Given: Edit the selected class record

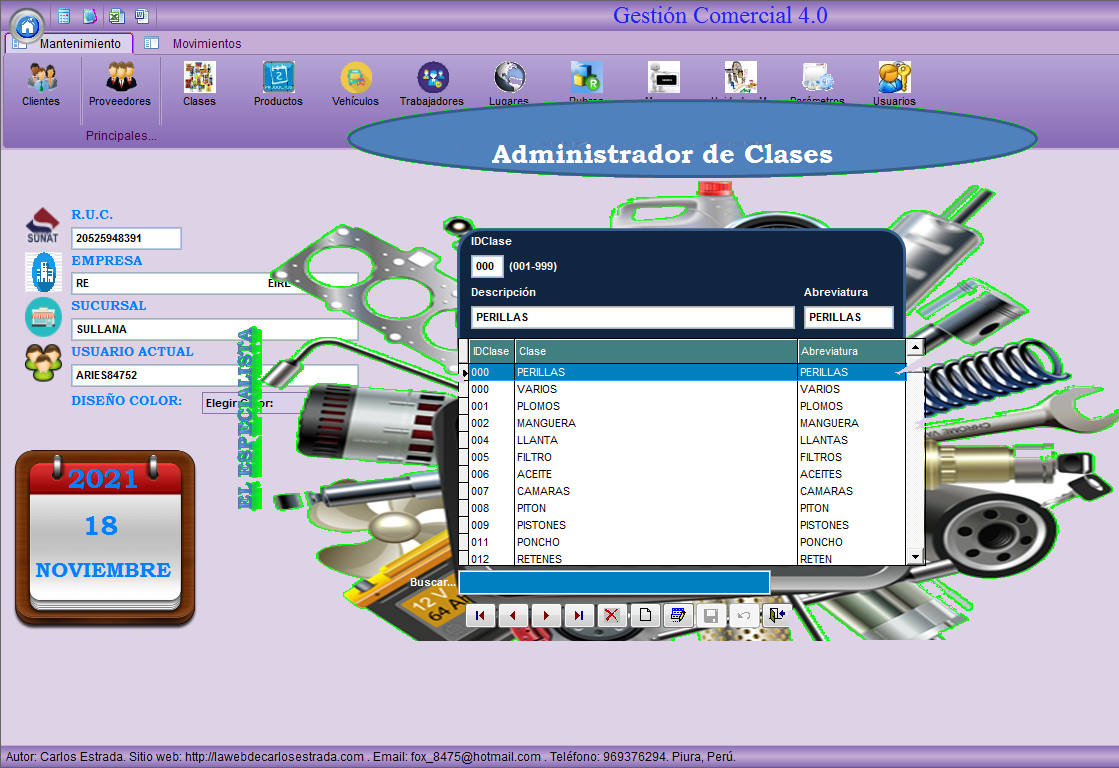Looking at the screenshot, I should (x=677, y=616).
